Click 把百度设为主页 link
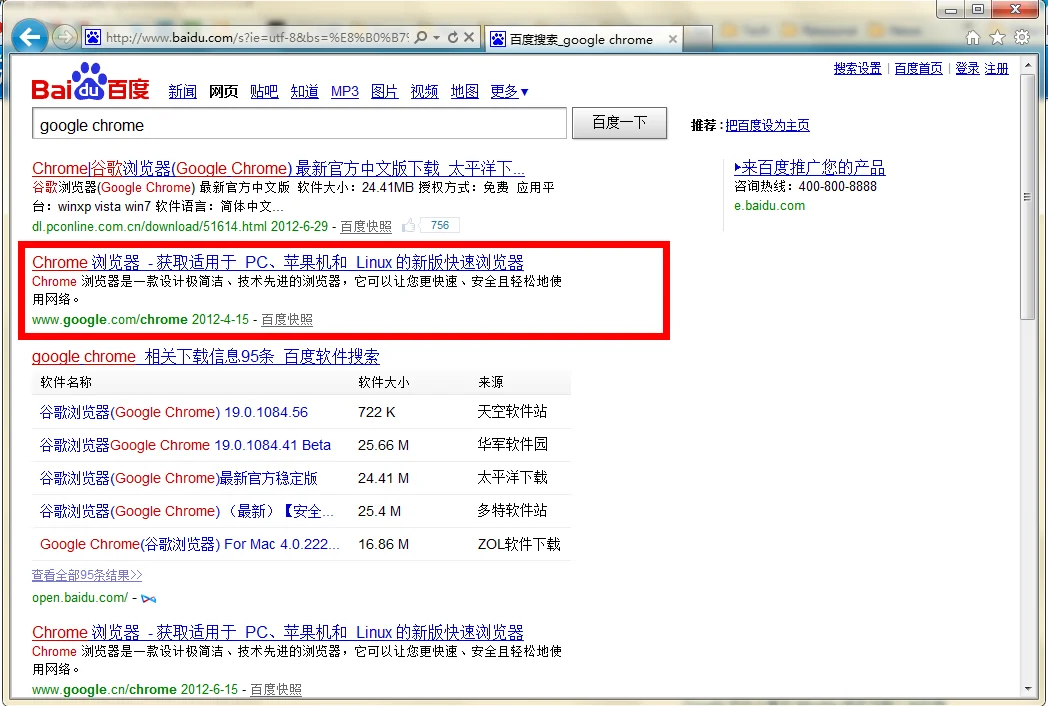 767,125
